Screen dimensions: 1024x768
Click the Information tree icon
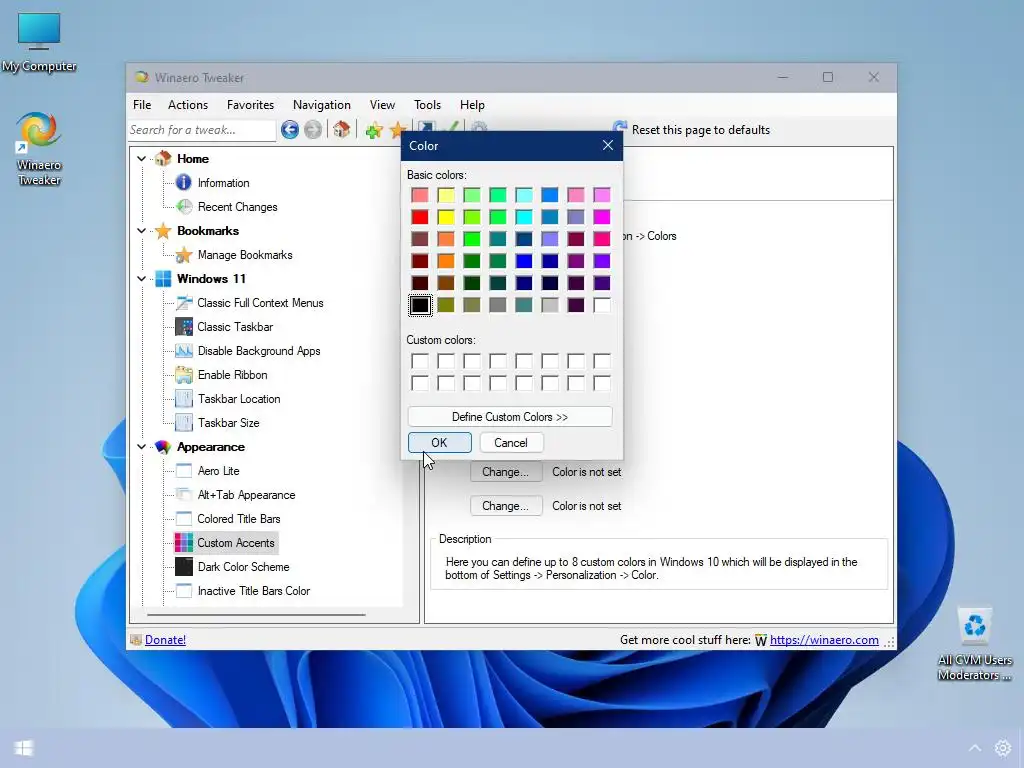tap(184, 182)
